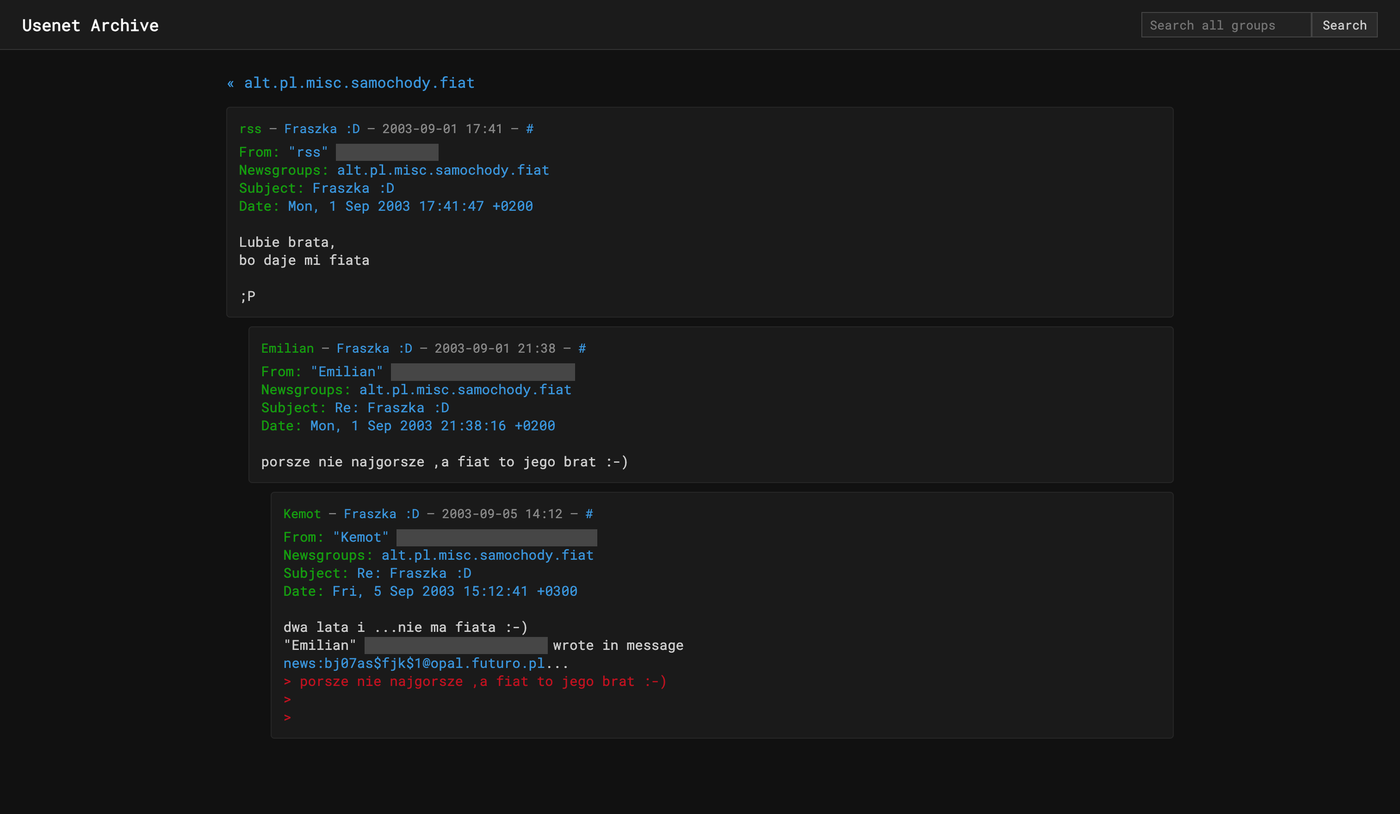This screenshot has width=1400, height=814.
Task: Open newsgroup link in Emilian's Newsgroups line
Action: point(465,390)
